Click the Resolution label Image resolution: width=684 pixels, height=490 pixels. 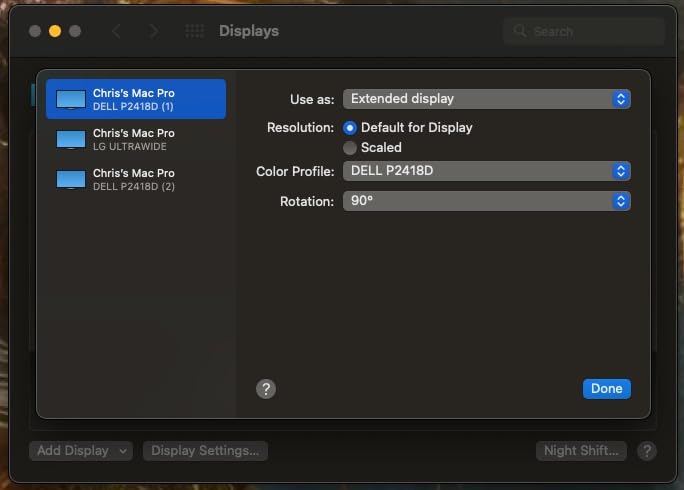point(300,128)
